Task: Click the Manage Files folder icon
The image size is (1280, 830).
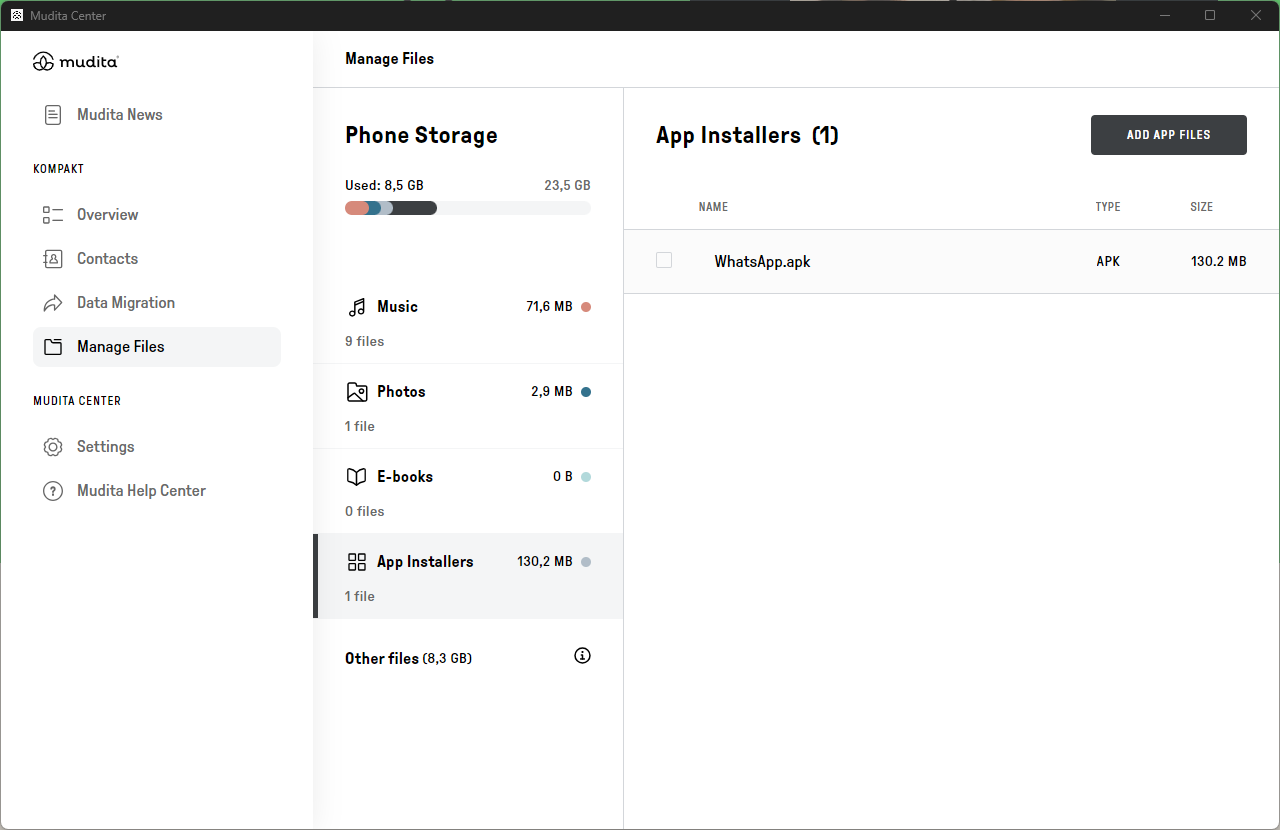Action: click(x=53, y=347)
